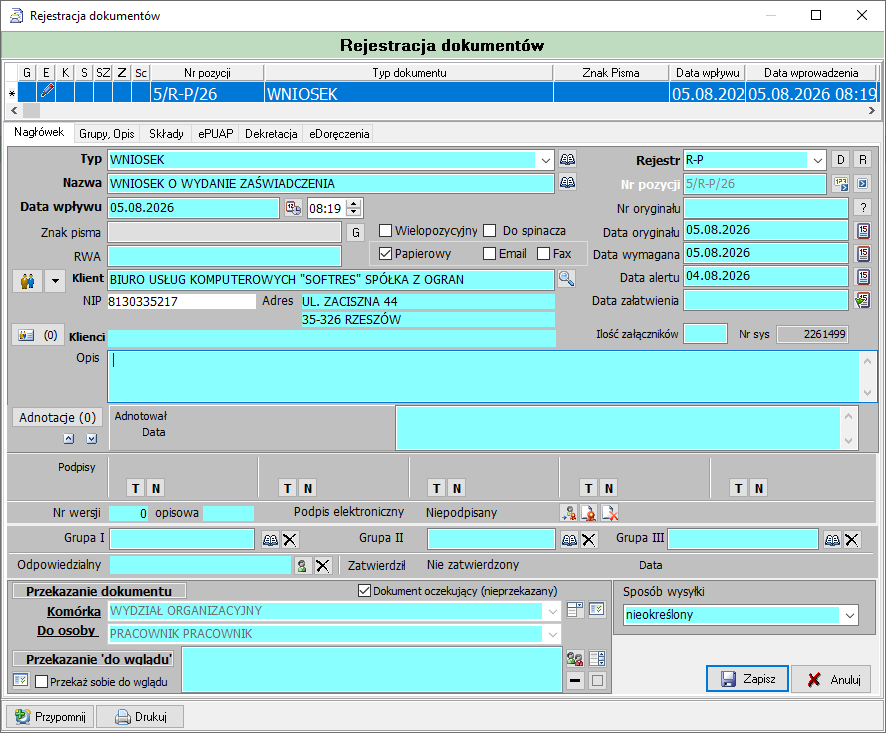This screenshot has height=733, width=886.
Task: Increase time with Data wpływu spinner up
Action: click(354, 204)
